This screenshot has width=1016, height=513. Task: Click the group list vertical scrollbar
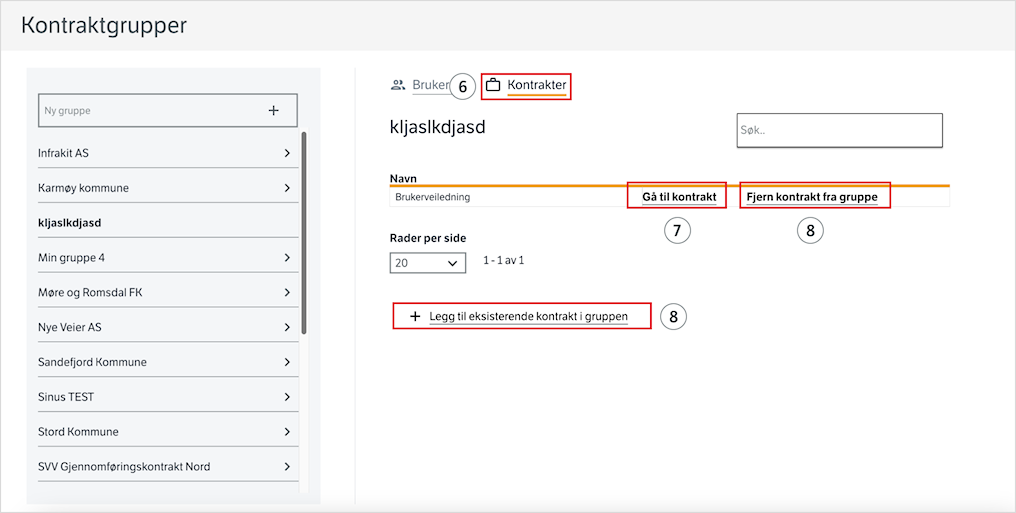pos(304,233)
